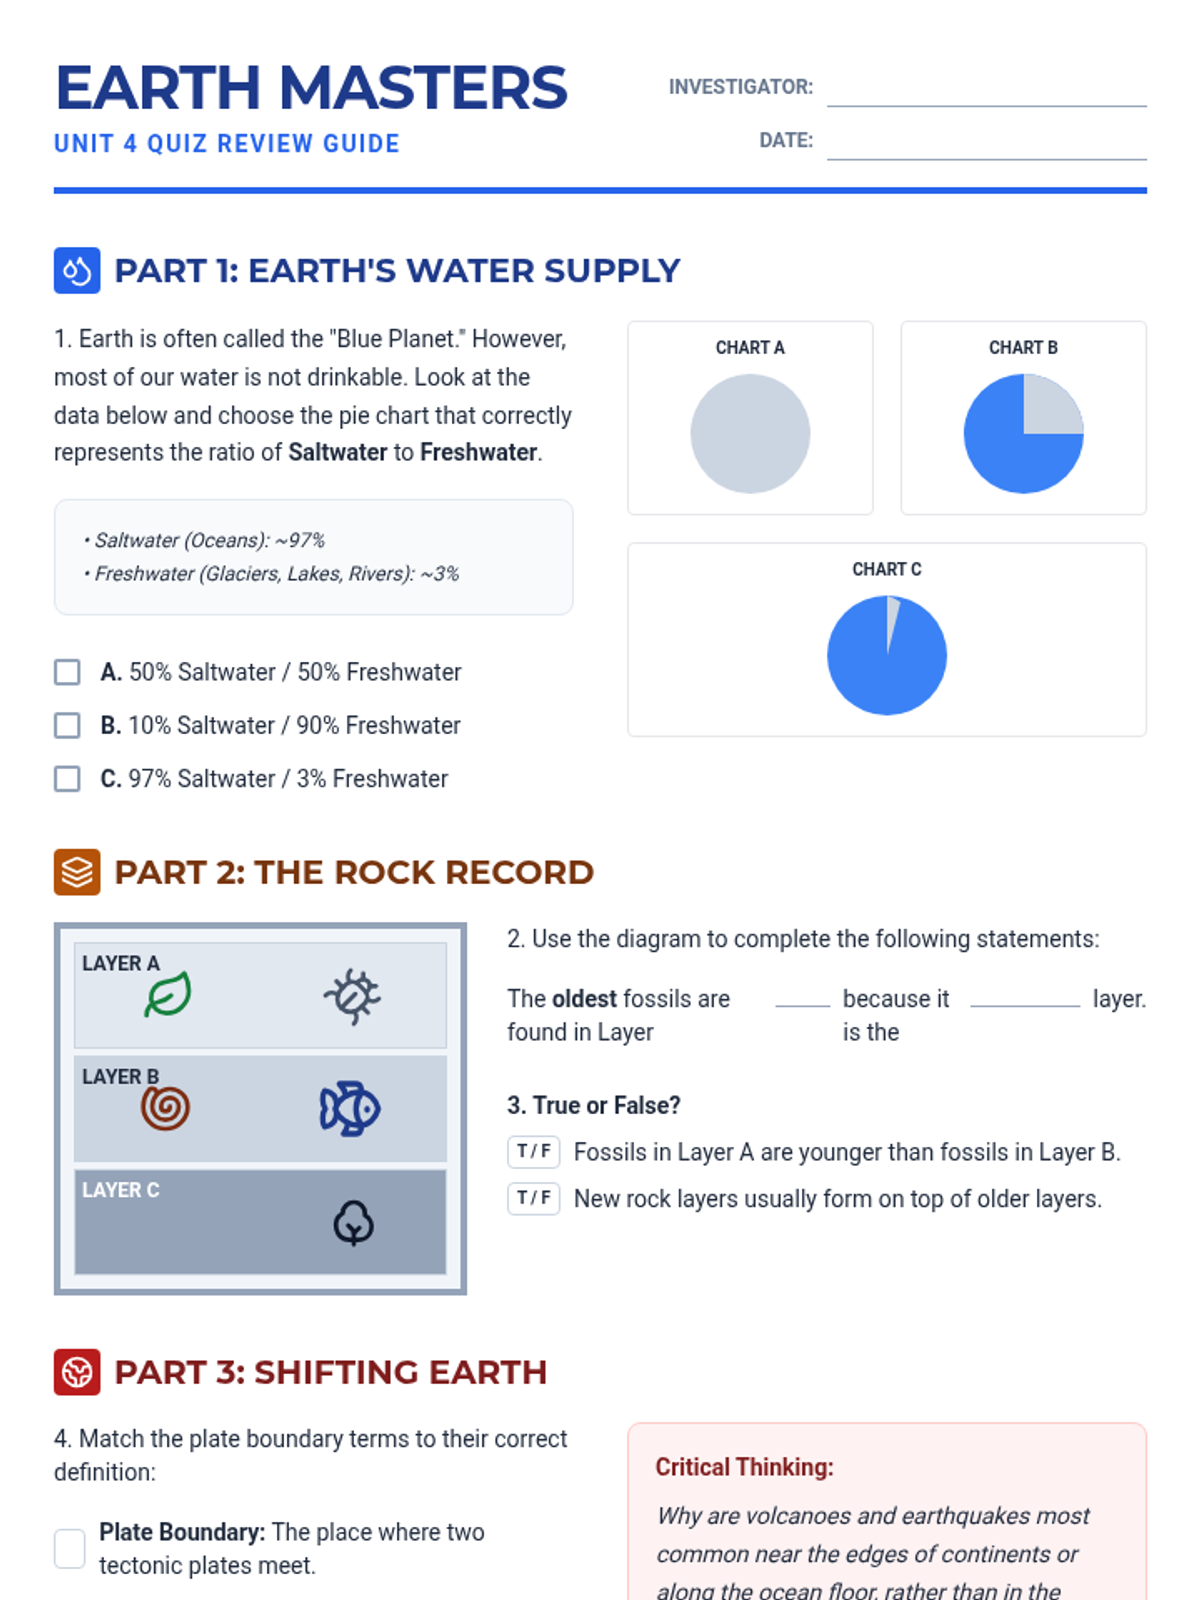Select the Chart B pie chart
1200x1600 pixels.
click(1023, 433)
